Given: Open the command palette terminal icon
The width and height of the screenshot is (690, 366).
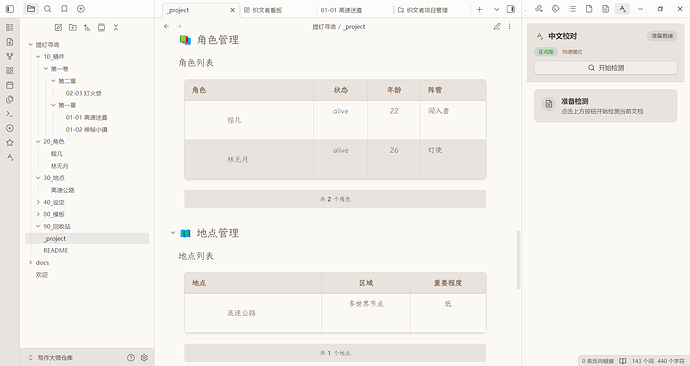Looking at the screenshot, I should pos(10,114).
